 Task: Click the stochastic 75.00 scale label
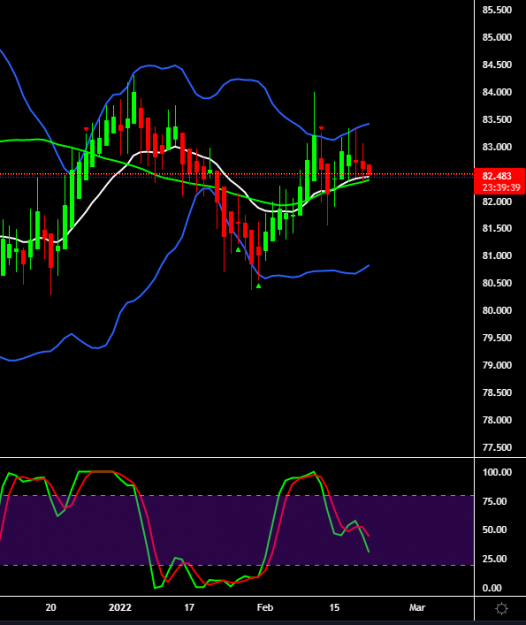(x=495, y=501)
